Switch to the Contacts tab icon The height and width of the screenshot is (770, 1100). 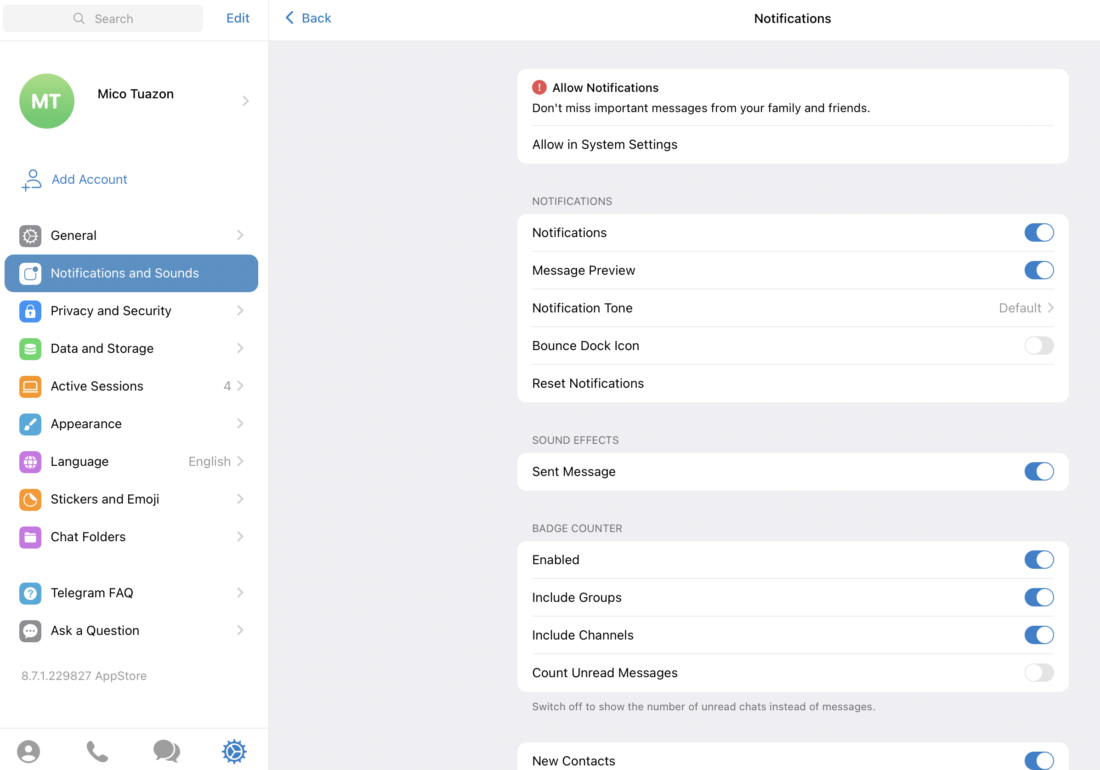pyautogui.click(x=28, y=751)
